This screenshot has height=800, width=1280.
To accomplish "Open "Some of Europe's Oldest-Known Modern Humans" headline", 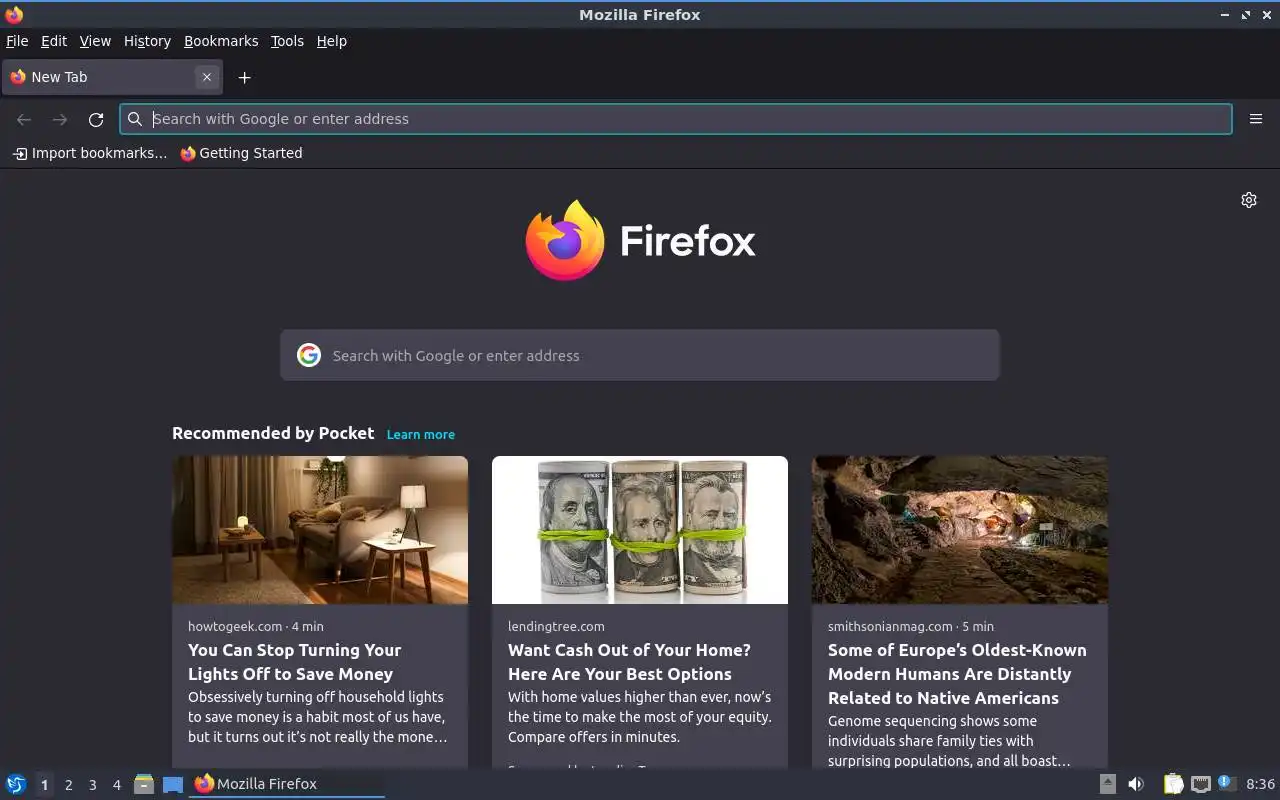I will 957,674.
